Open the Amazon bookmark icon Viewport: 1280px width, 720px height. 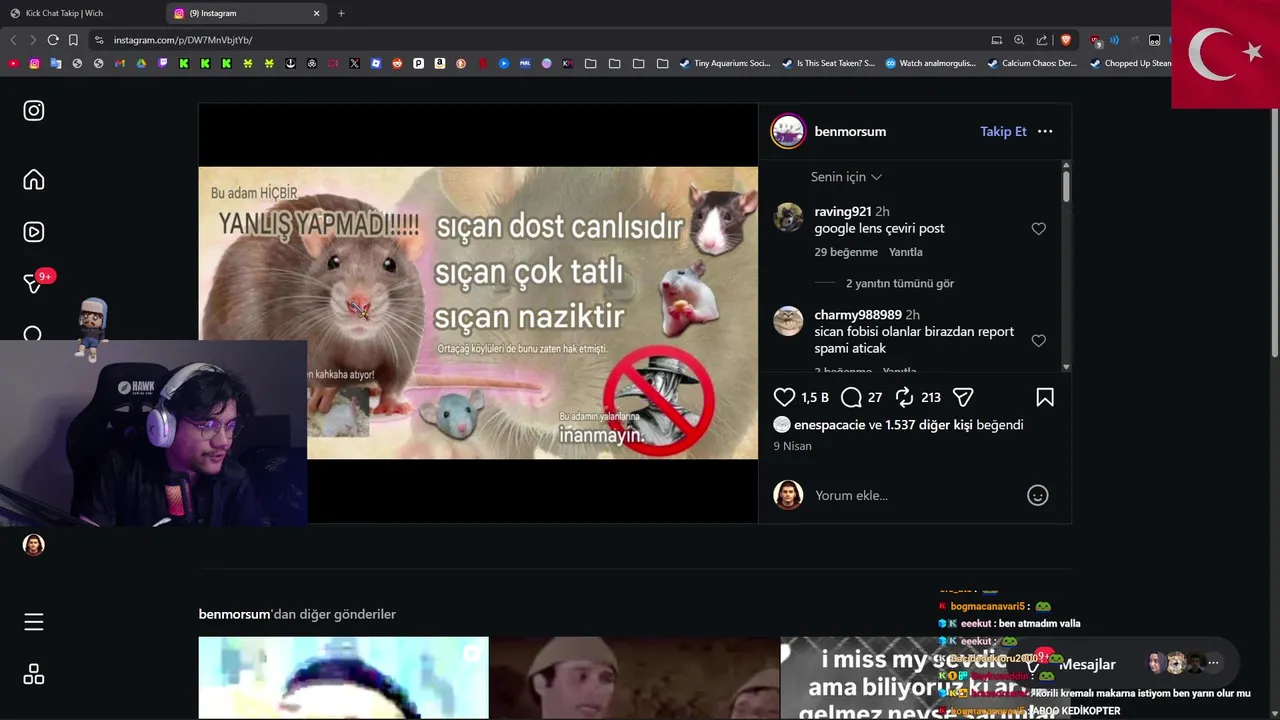point(439,63)
